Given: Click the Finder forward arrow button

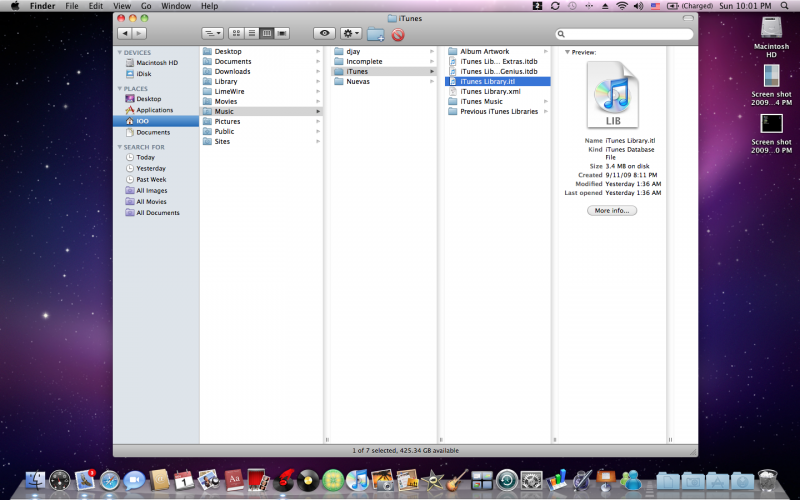Looking at the screenshot, I should pyautogui.click(x=139, y=34).
